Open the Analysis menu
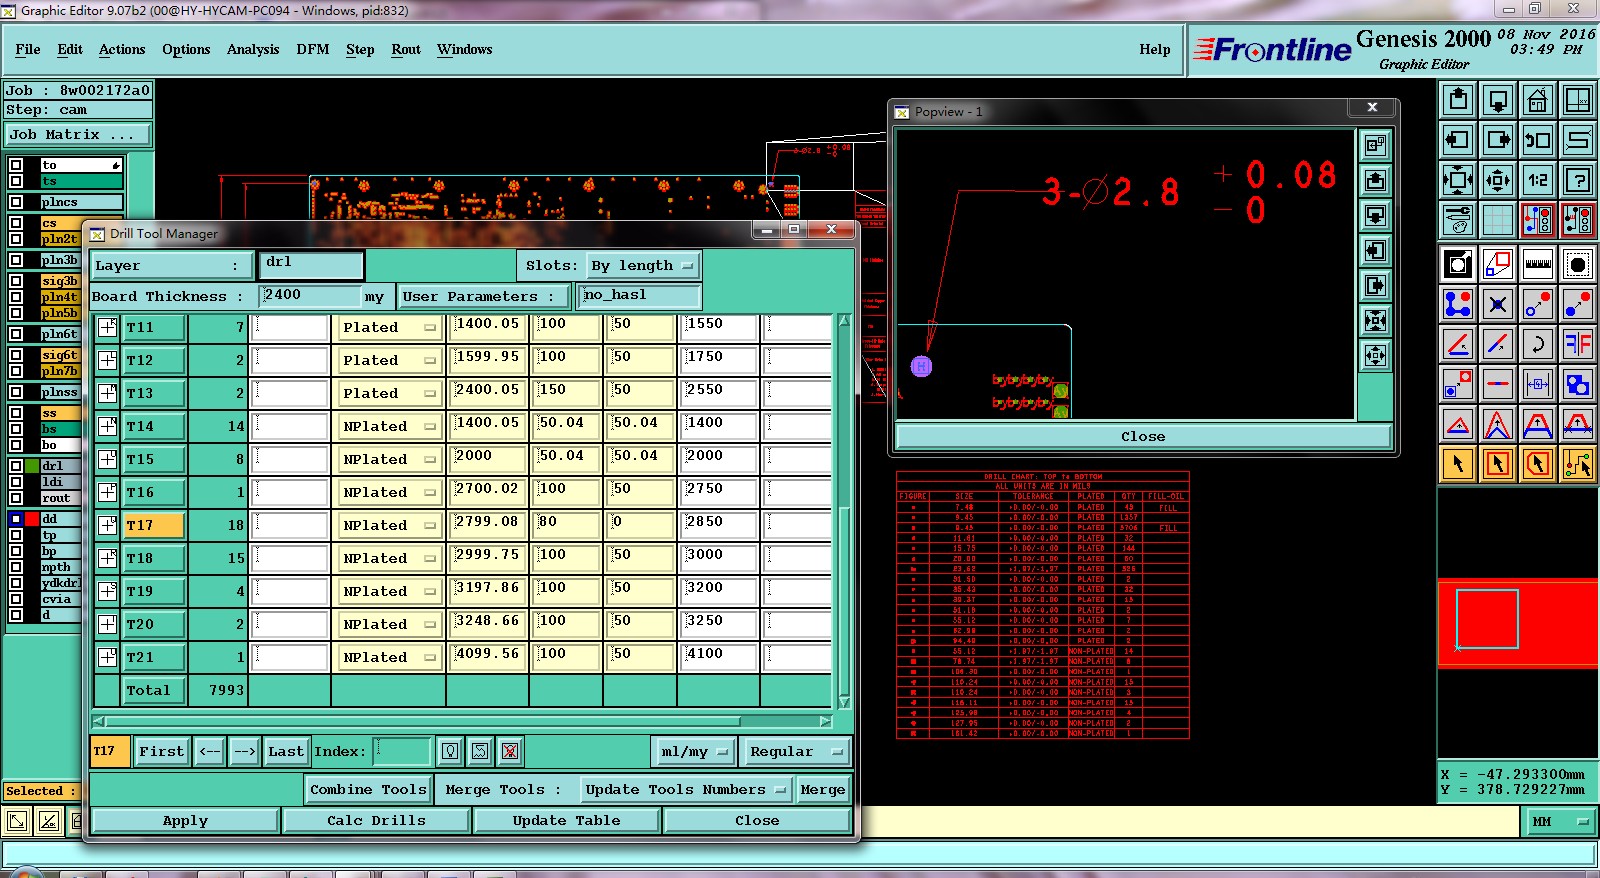1600x878 pixels. (x=253, y=49)
